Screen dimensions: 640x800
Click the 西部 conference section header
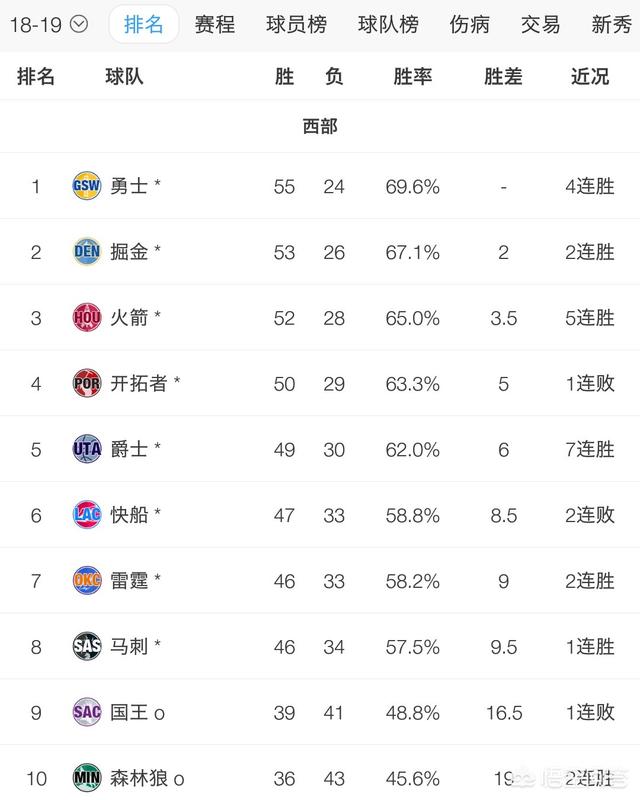point(320,126)
